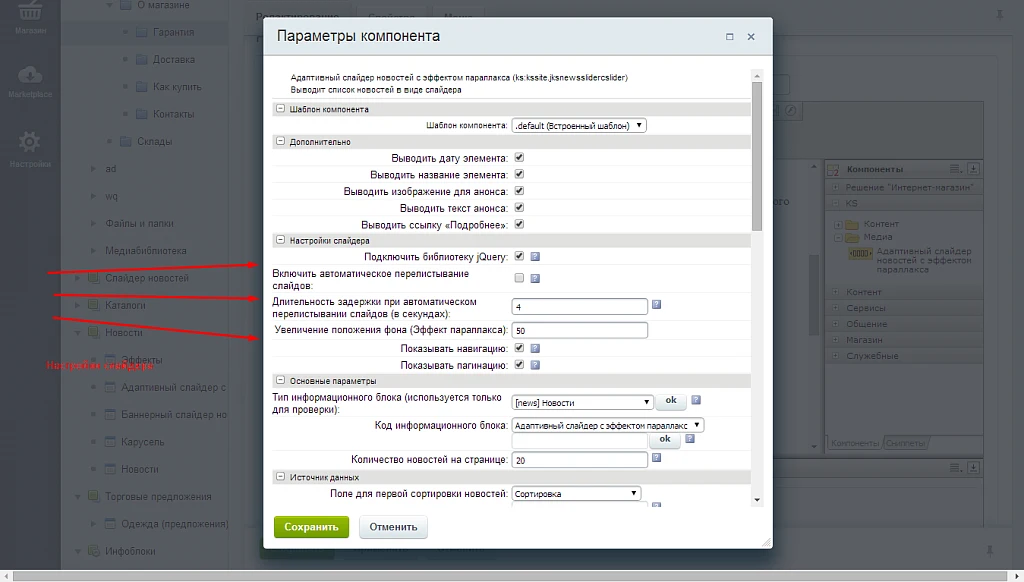Collapse the «Источник данных» section
1024x582 pixels.
pos(280,477)
